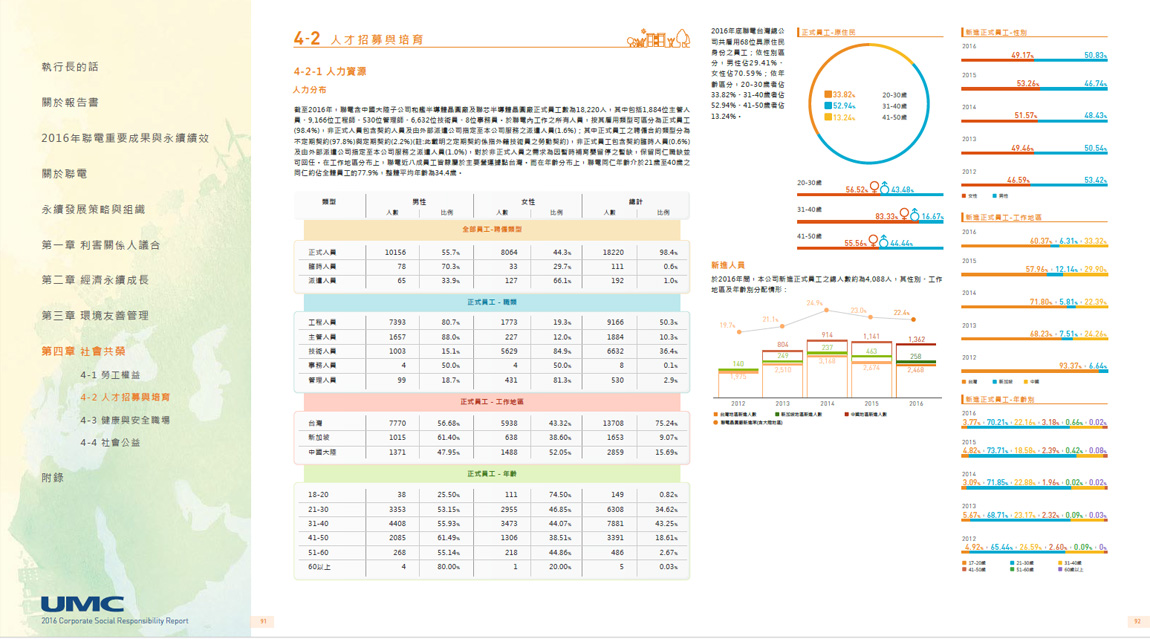Open 4-4 社會公益 subsection
This screenshot has height=639, width=1150.
[110, 442]
